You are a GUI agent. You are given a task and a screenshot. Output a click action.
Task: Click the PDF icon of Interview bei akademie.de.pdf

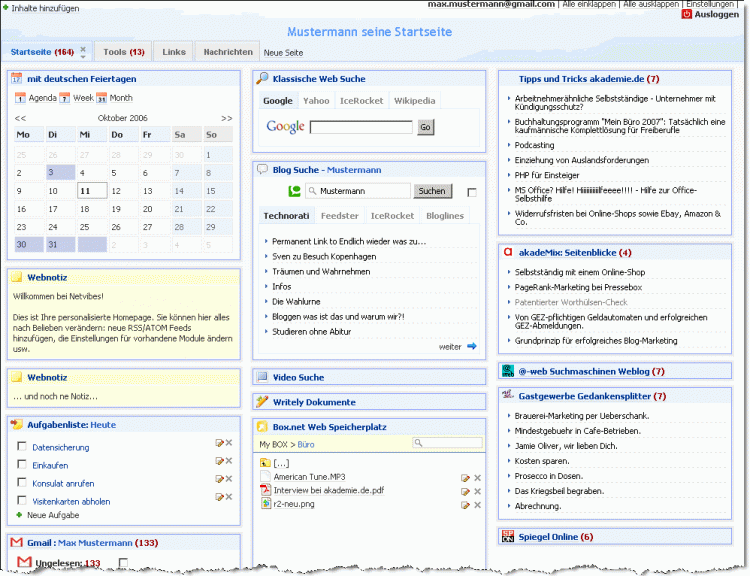coord(266,490)
